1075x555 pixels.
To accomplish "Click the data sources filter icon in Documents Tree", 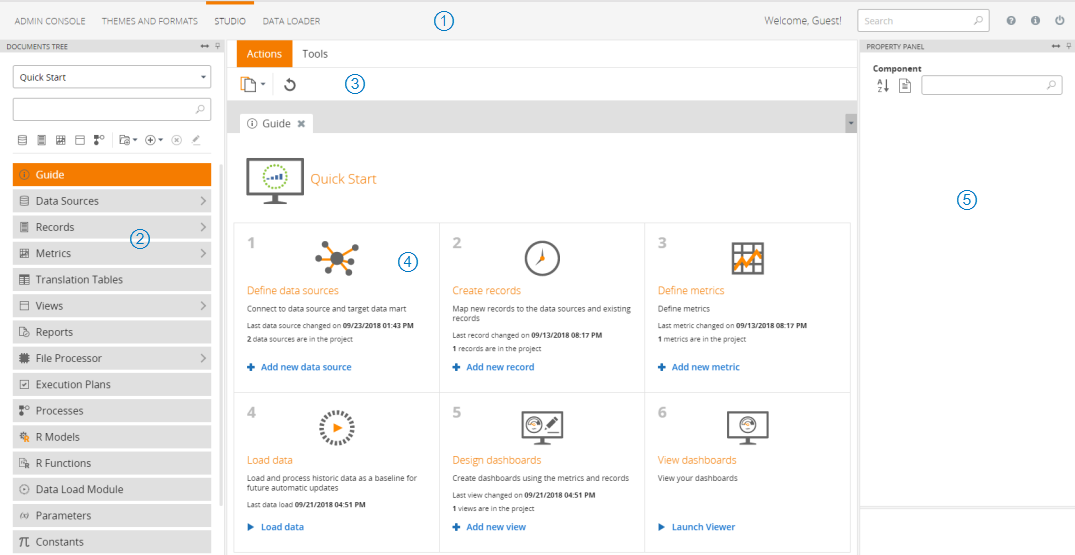I will [22, 140].
